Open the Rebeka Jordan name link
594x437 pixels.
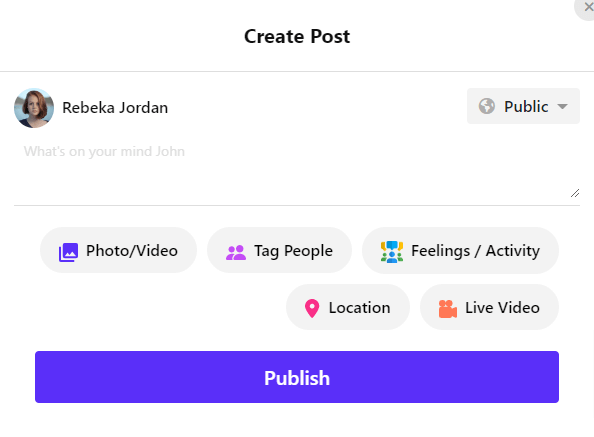tap(115, 108)
